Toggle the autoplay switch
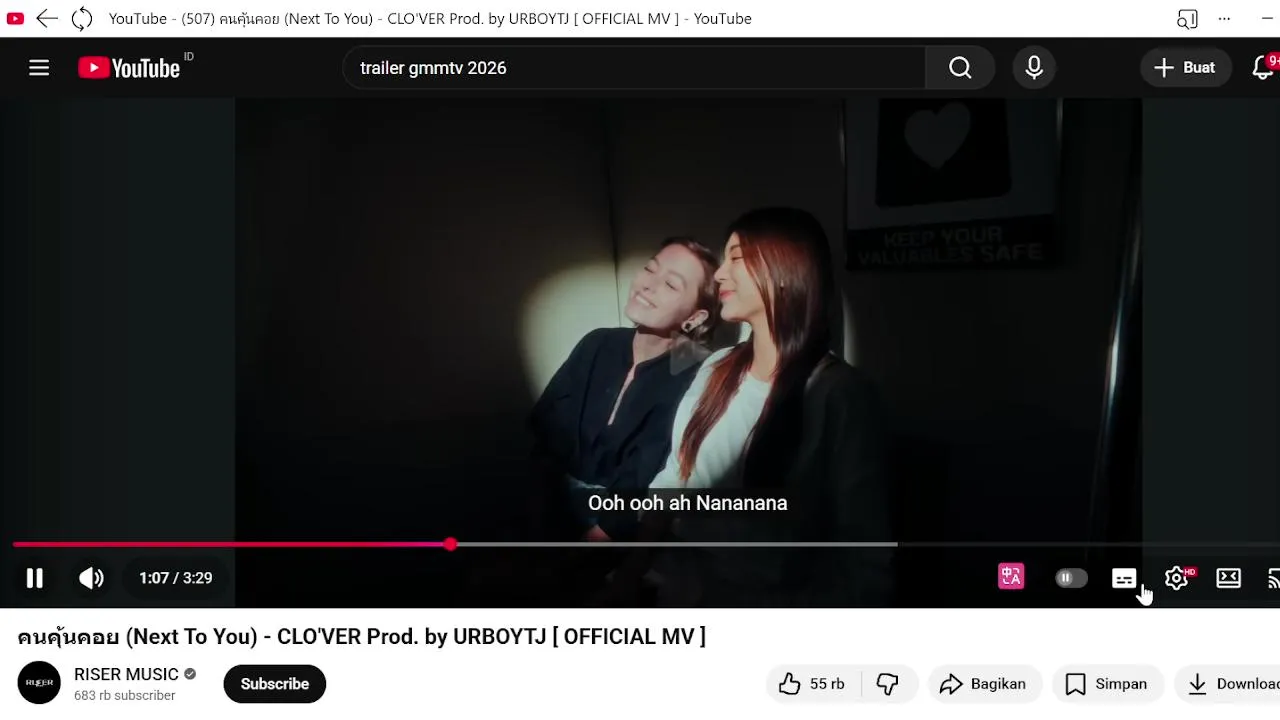1280x720 pixels. [x=1071, y=578]
